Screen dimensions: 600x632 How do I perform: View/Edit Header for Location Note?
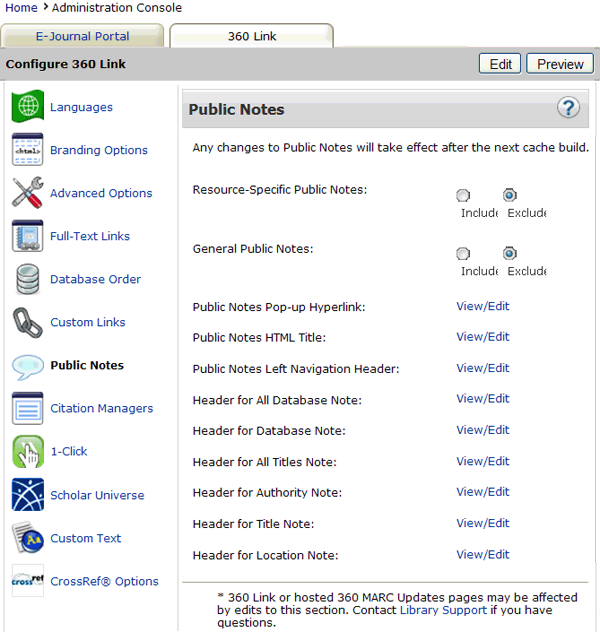point(483,555)
